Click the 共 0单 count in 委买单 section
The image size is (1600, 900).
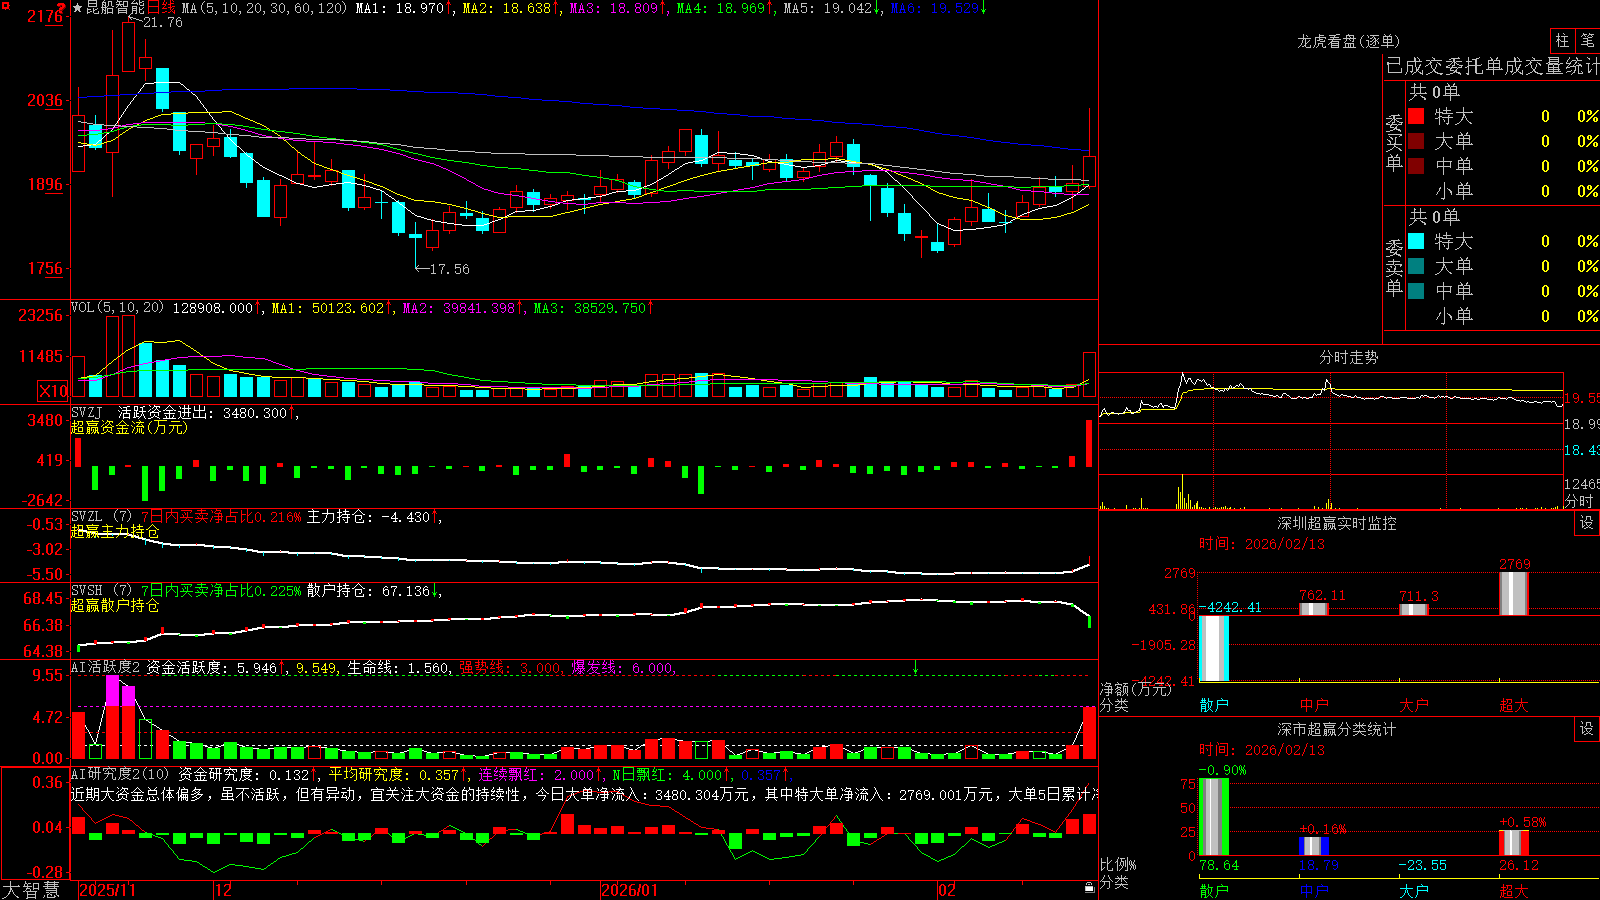(1434, 91)
